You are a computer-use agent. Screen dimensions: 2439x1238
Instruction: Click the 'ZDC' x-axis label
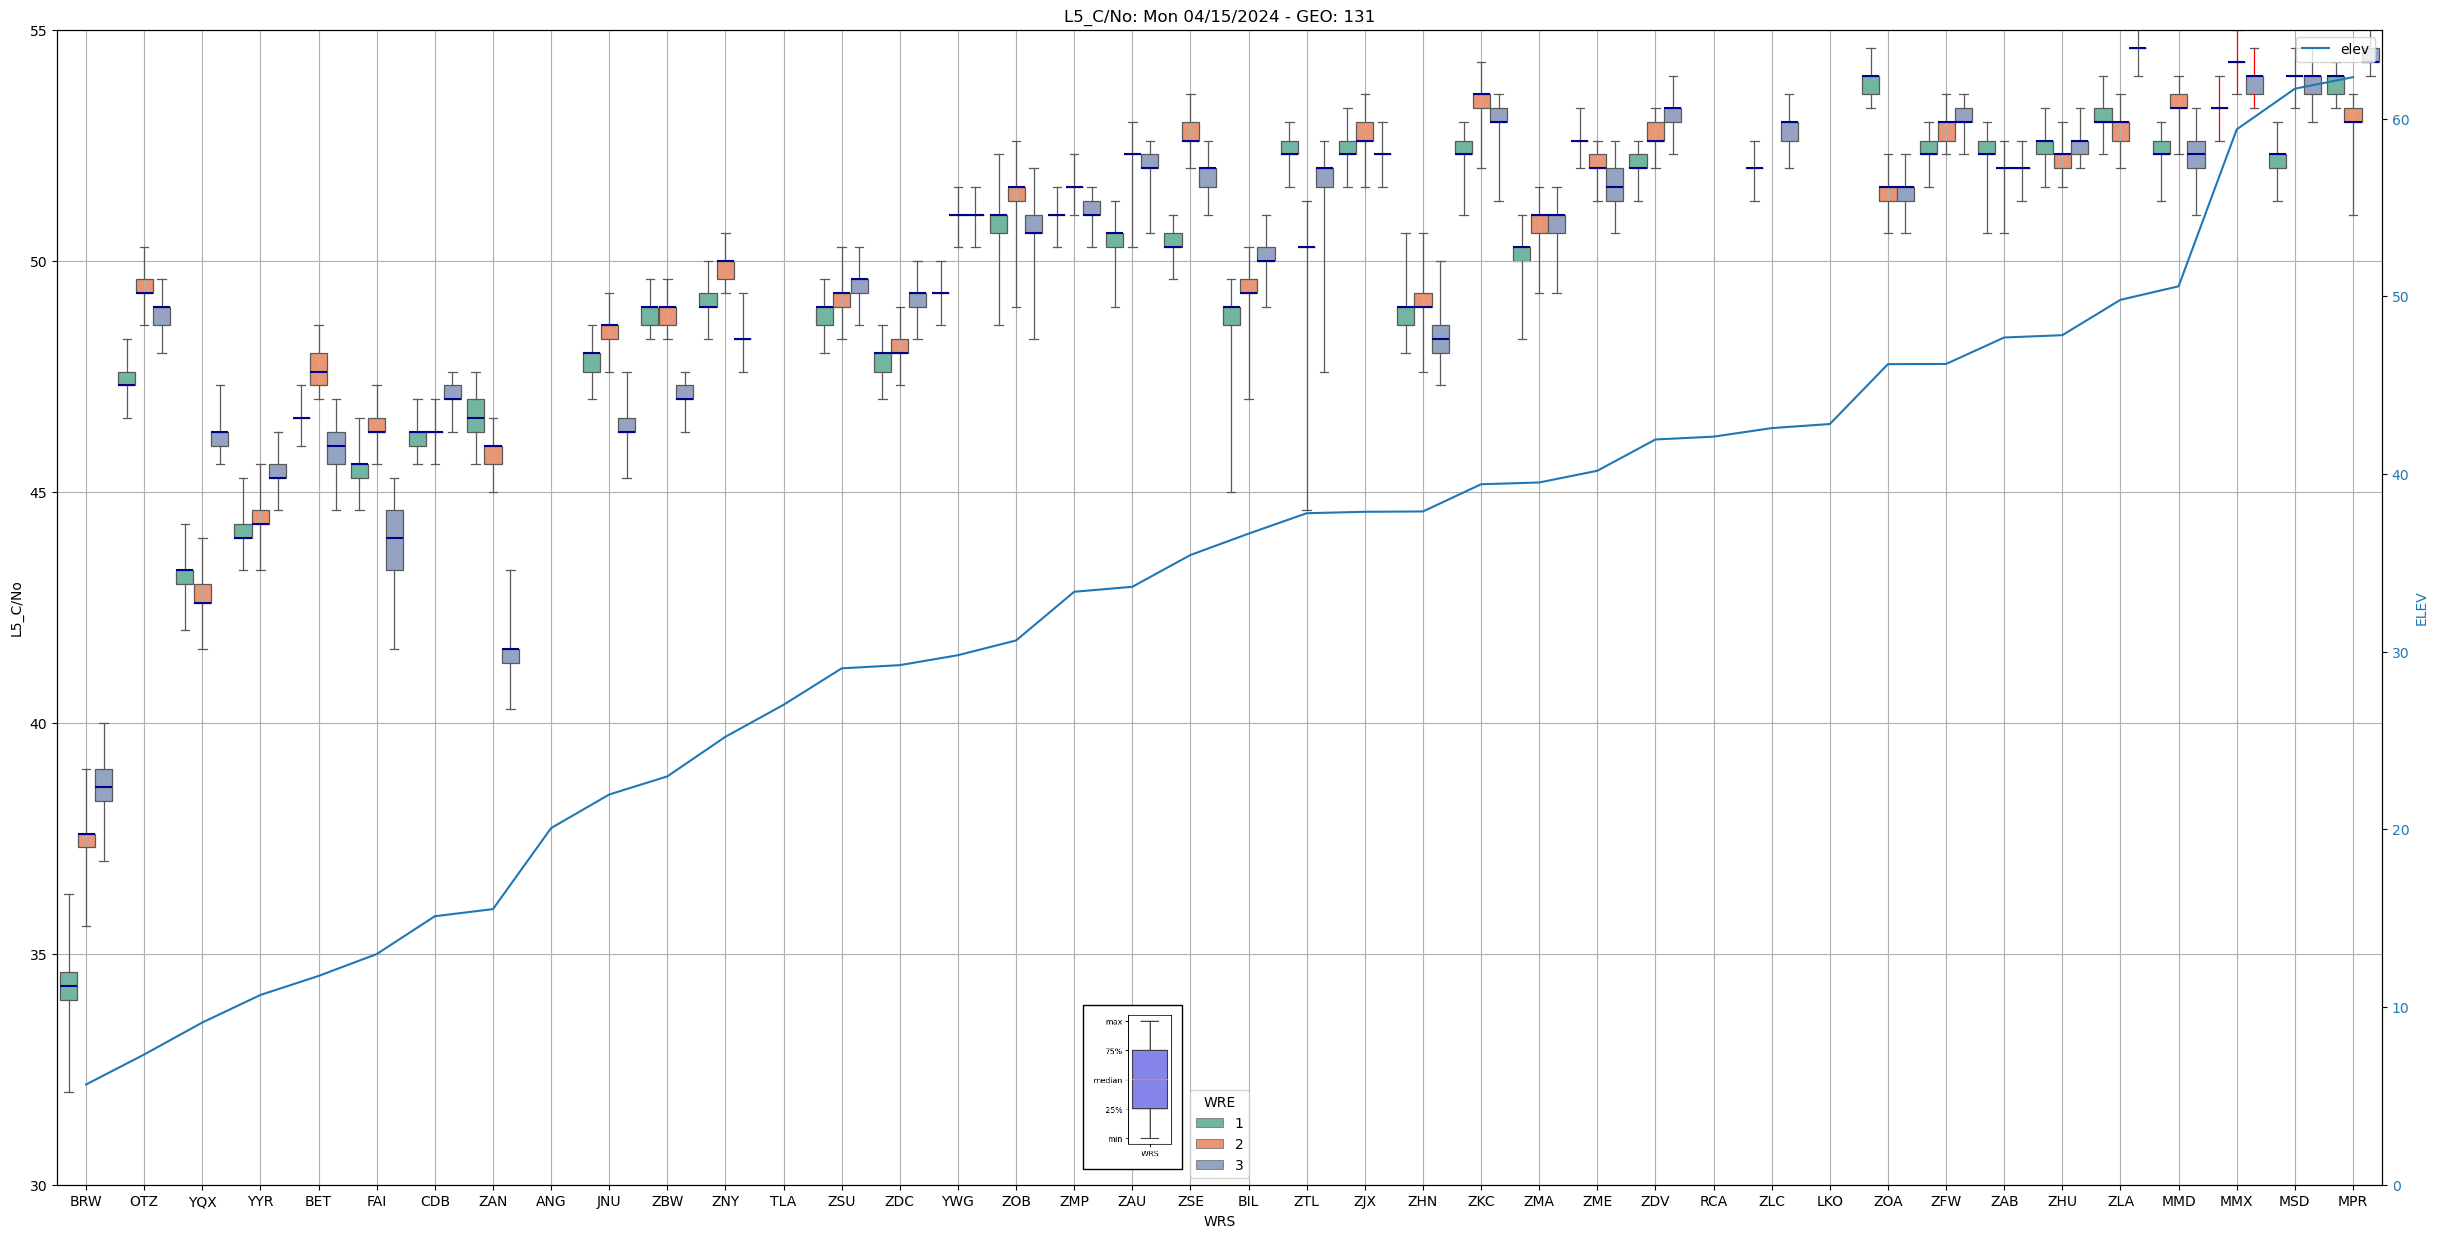pyautogui.click(x=899, y=1202)
